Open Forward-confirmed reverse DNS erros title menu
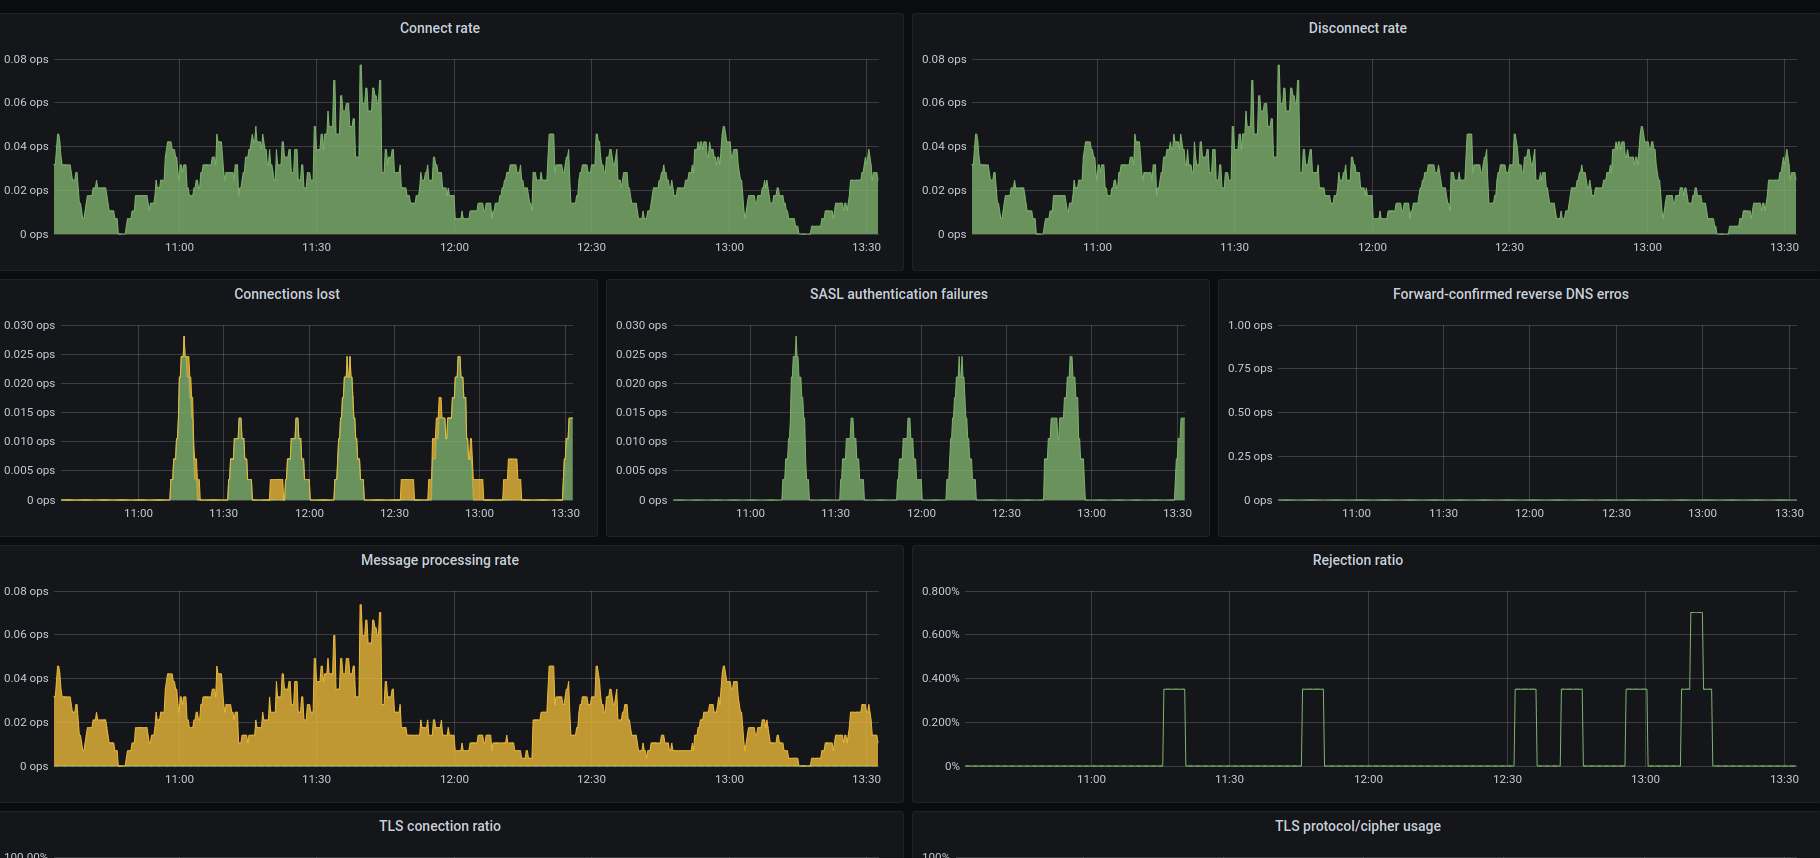This screenshot has height=858, width=1820. click(1510, 294)
